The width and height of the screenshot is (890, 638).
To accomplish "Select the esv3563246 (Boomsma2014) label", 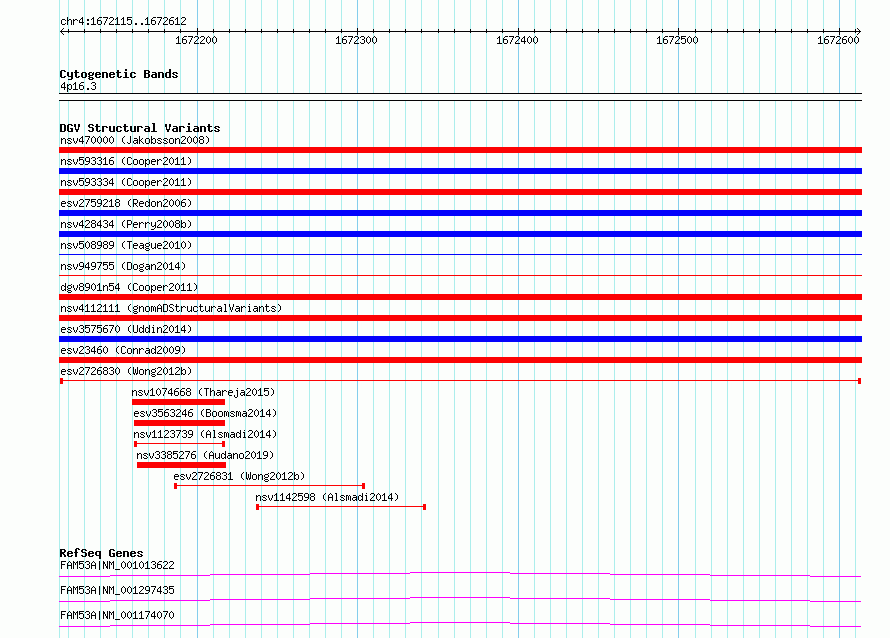I will click(x=205, y=413).
